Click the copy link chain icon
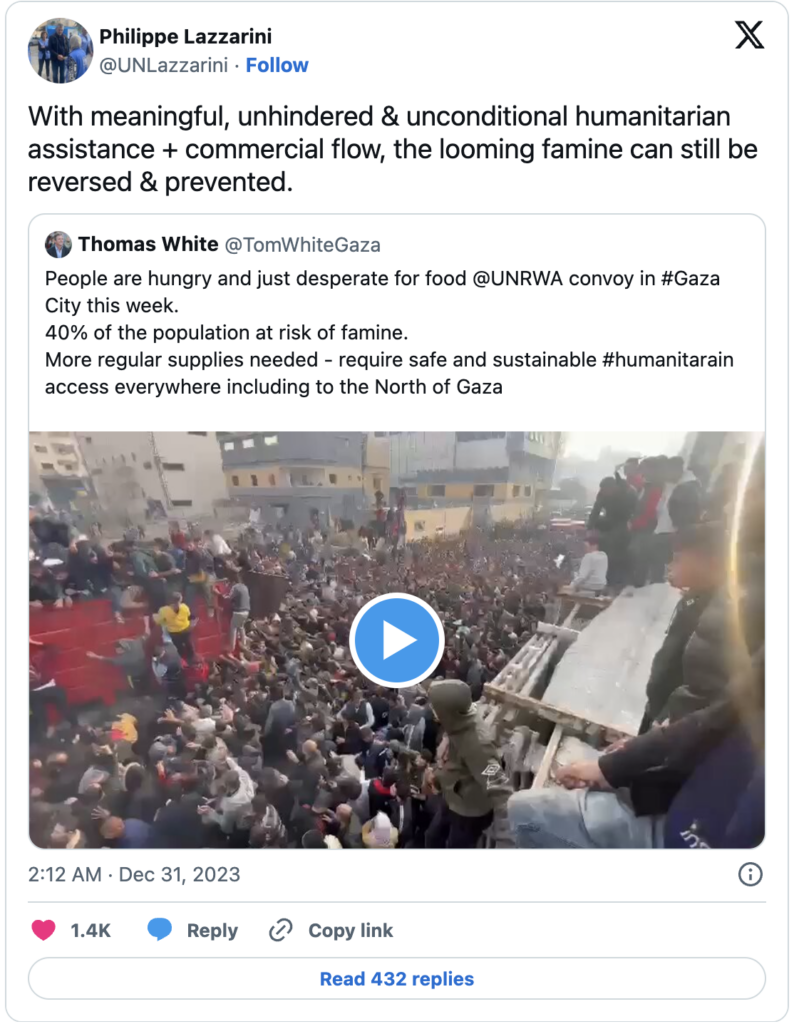 click(x=281, y=930)
